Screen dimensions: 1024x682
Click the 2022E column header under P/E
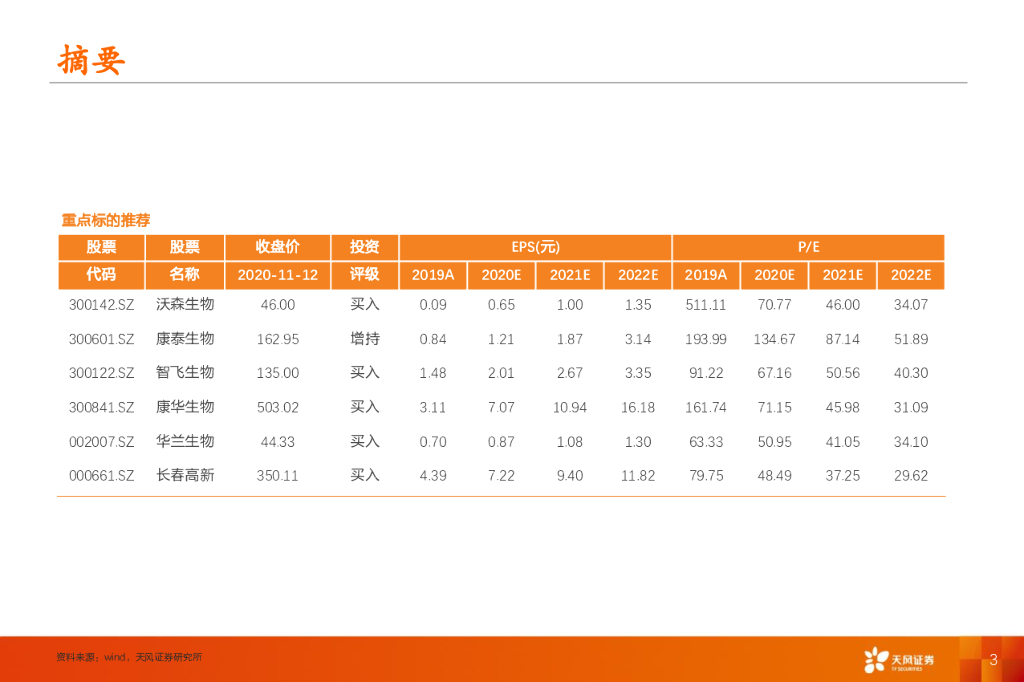point(911,275)
